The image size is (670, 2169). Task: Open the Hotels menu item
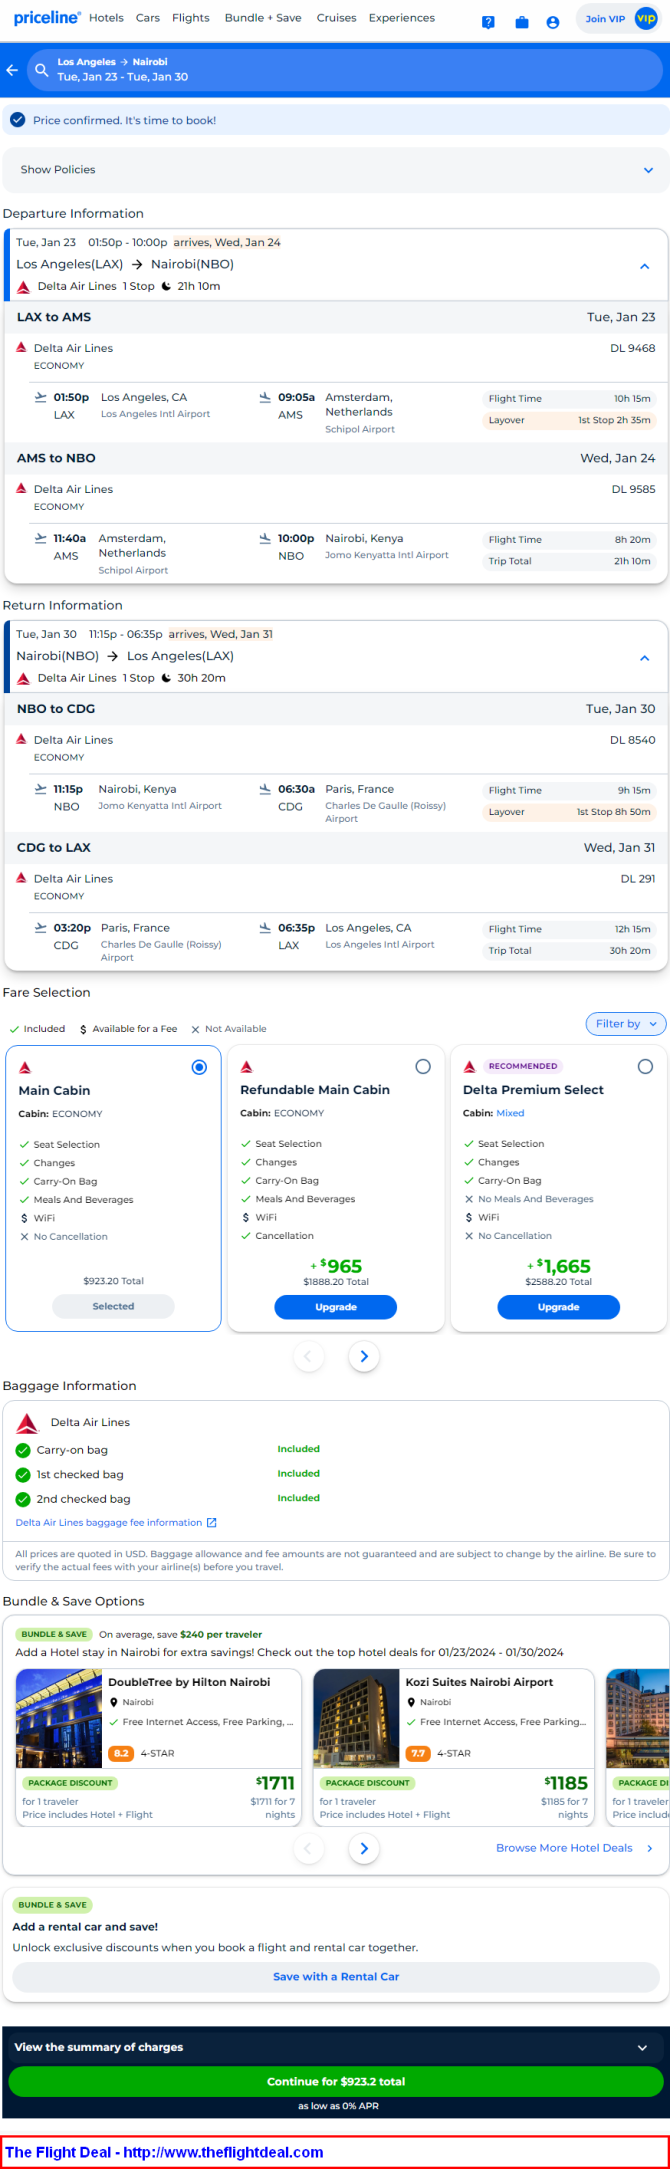pyautogui.click(x=106, y=18)
